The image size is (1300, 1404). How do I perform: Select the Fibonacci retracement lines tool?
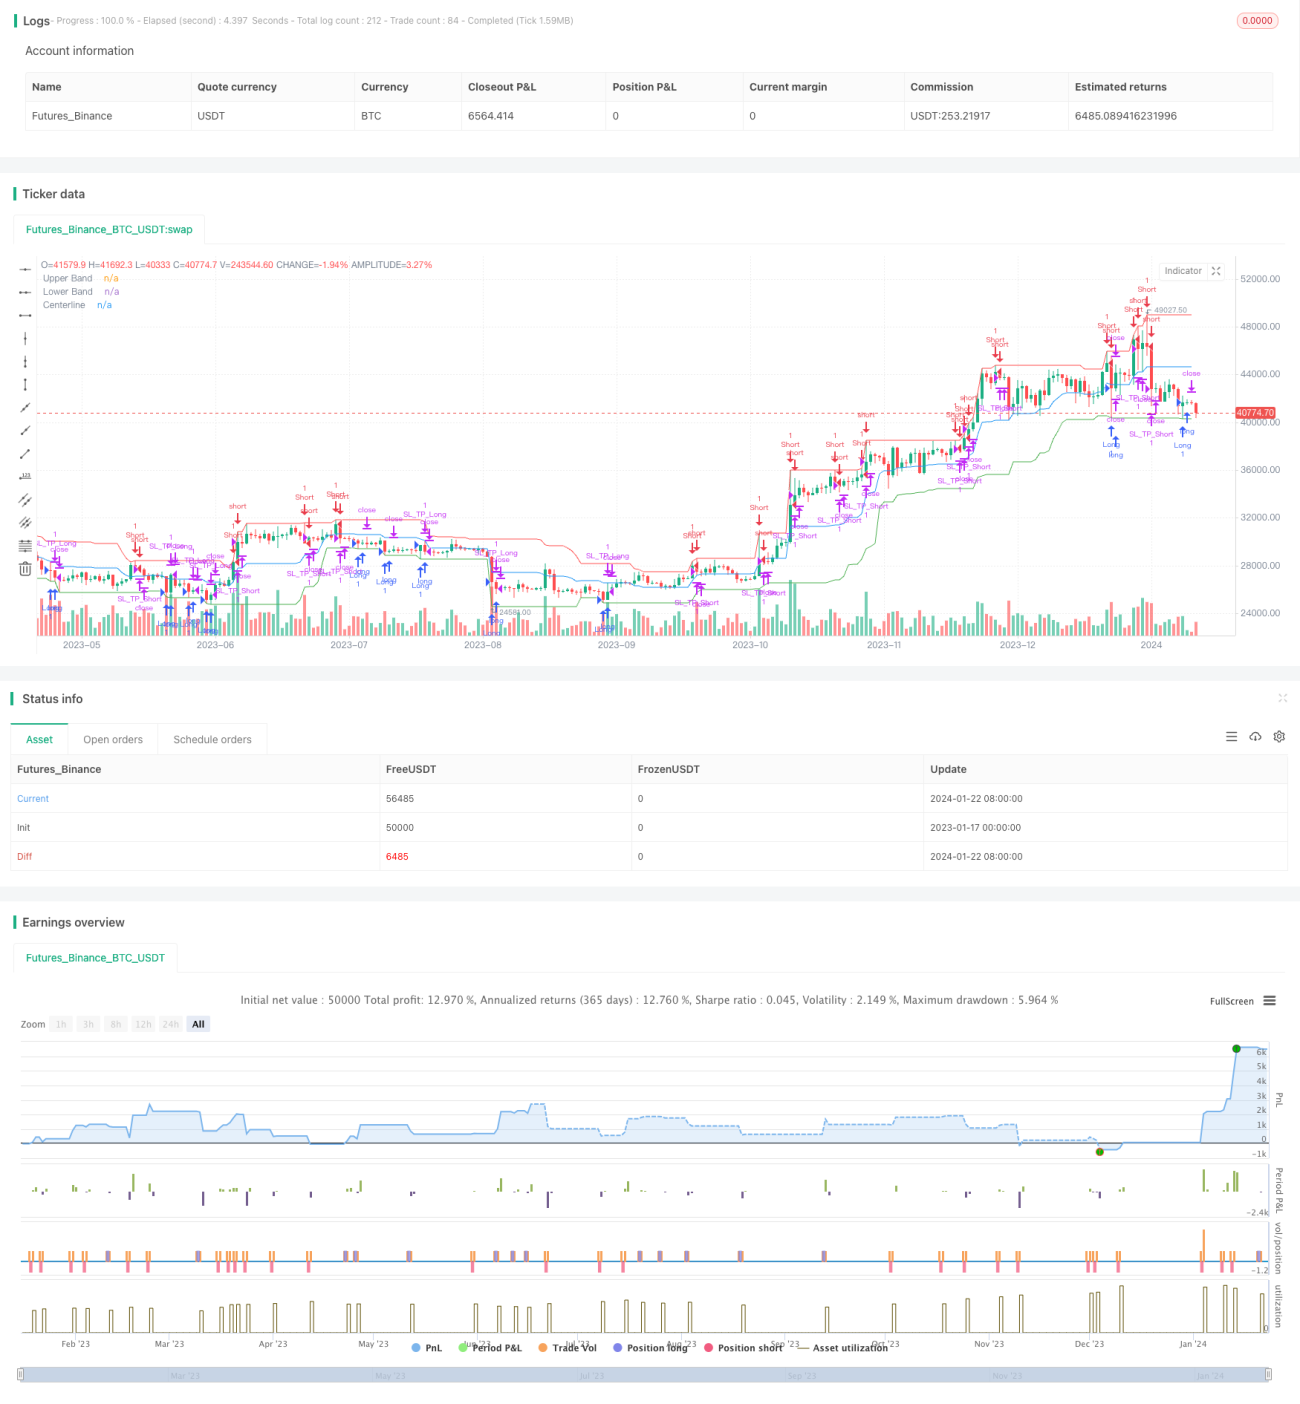click(x=25, y=545)
